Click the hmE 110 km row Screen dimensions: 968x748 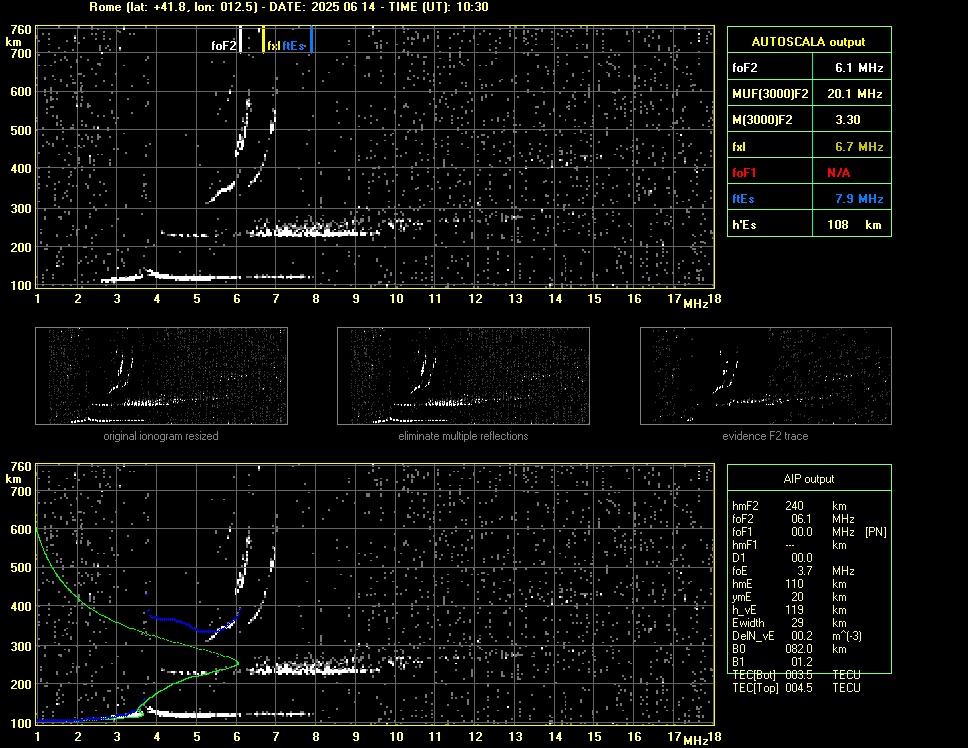(789, 584)
